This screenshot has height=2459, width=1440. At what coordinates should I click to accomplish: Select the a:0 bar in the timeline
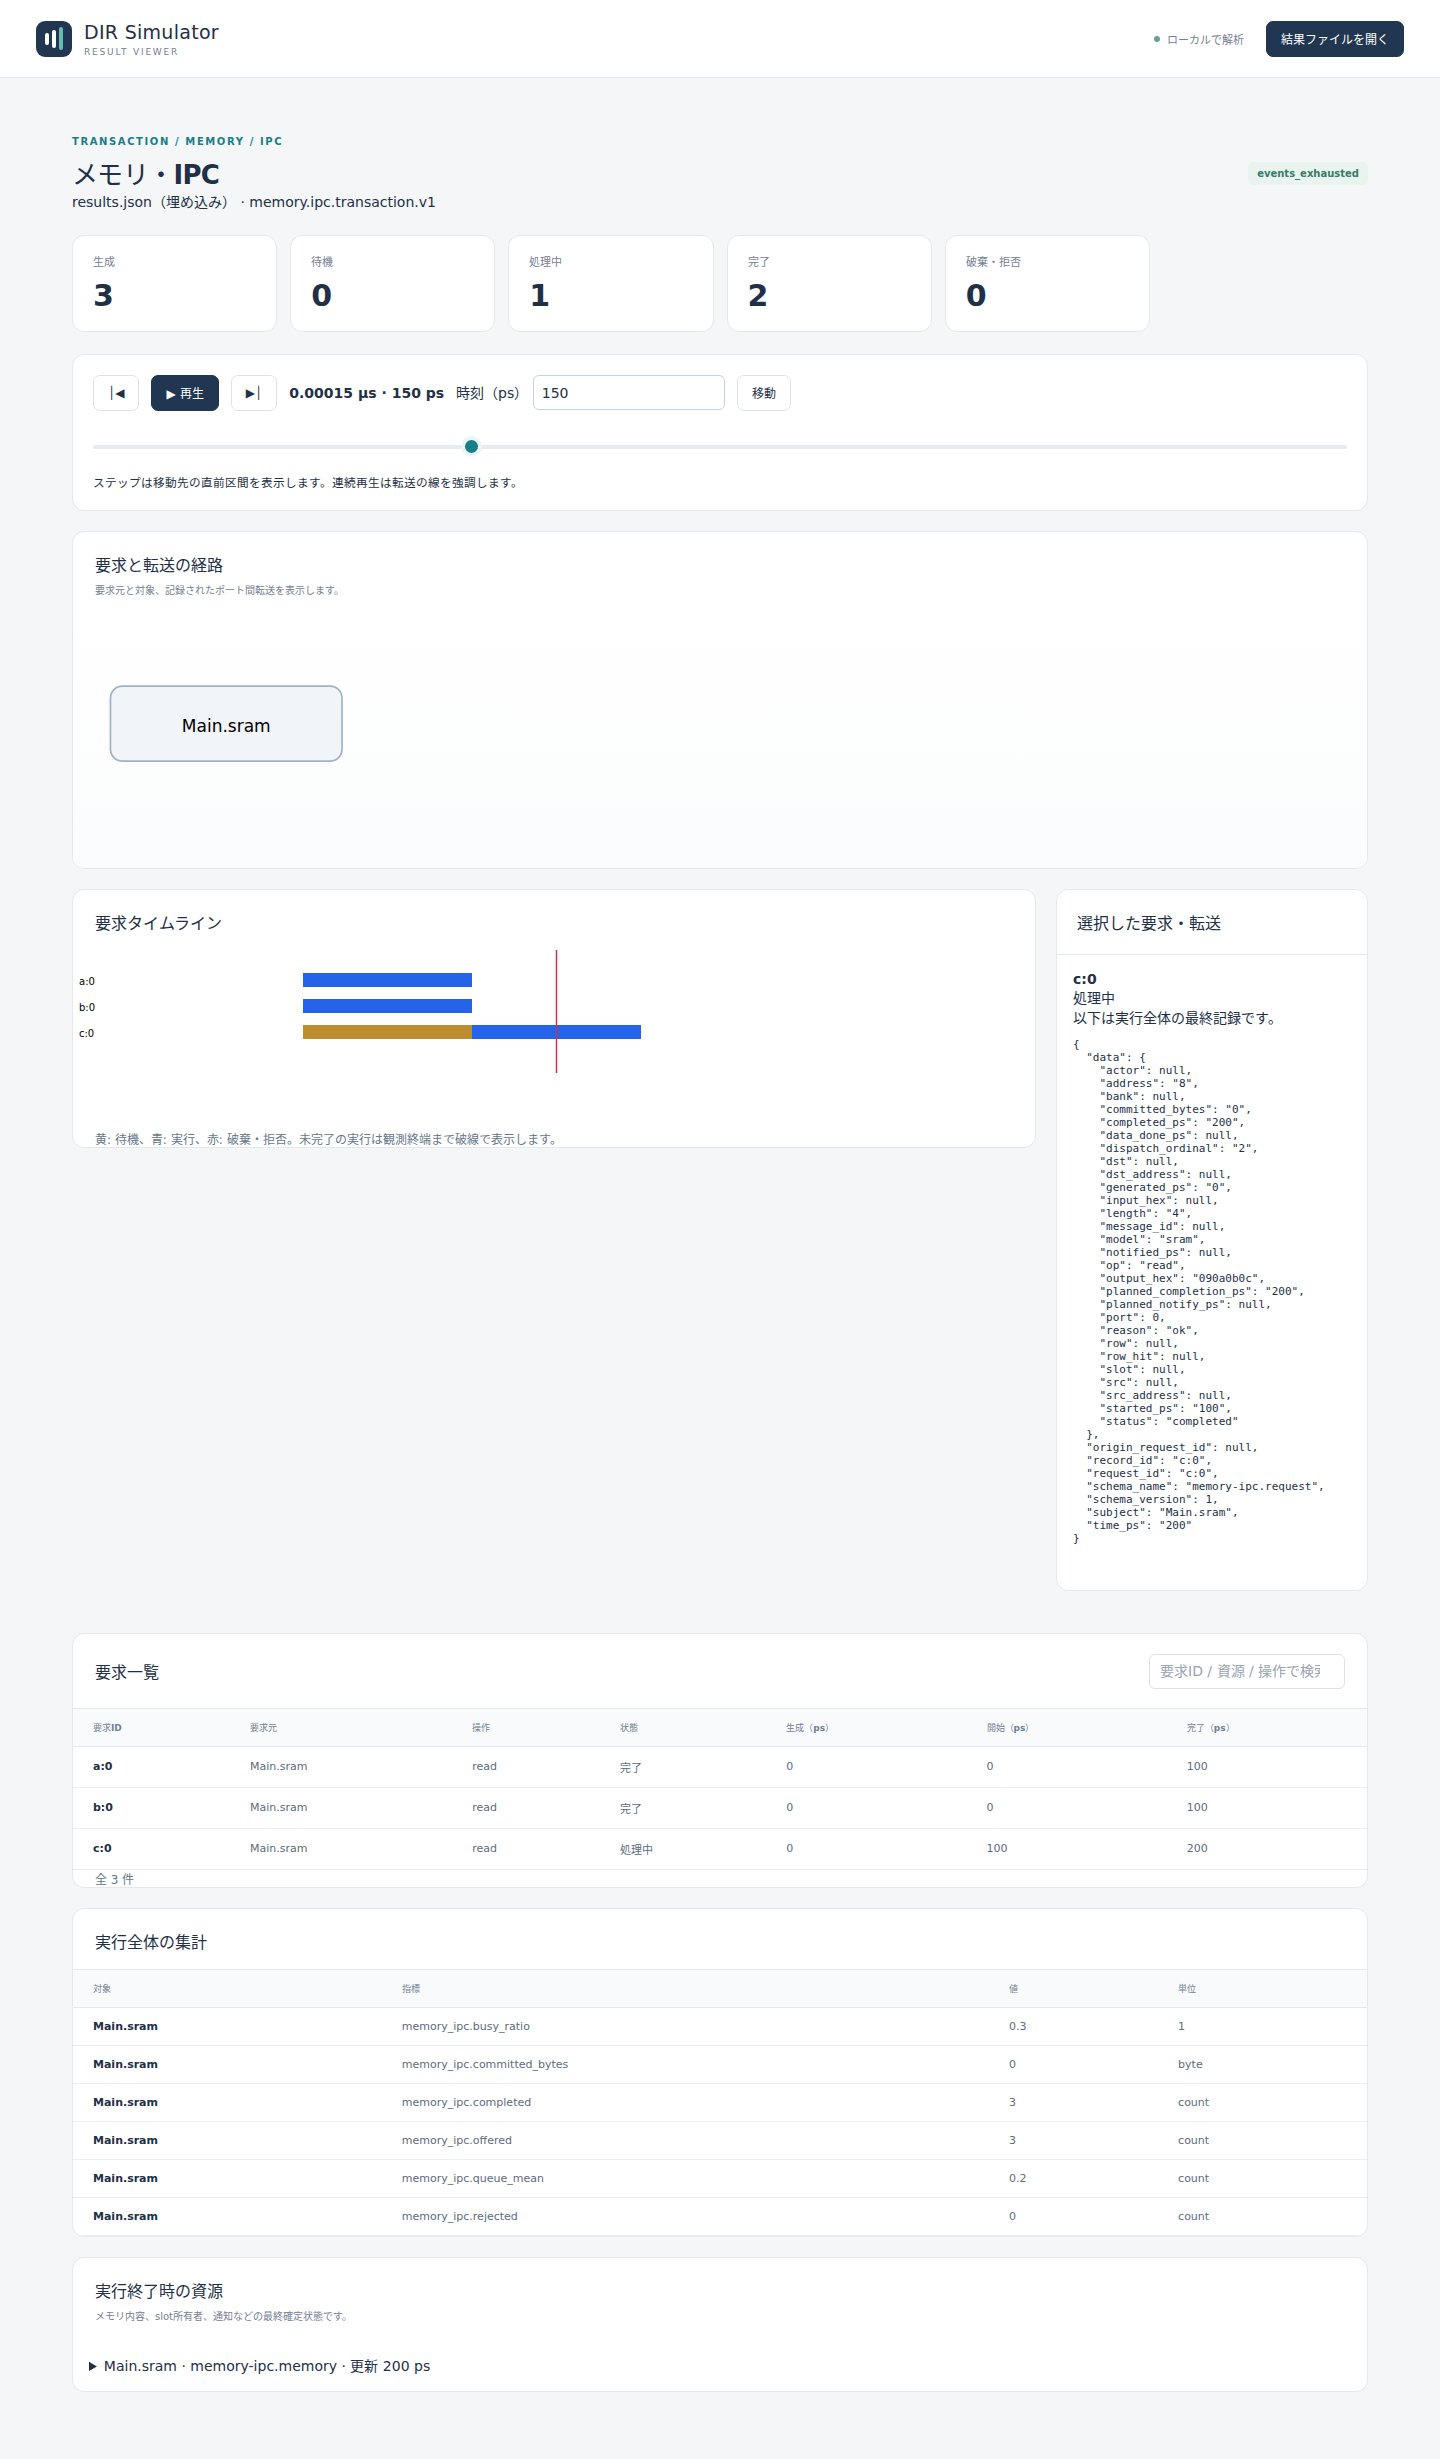(387, 980)
